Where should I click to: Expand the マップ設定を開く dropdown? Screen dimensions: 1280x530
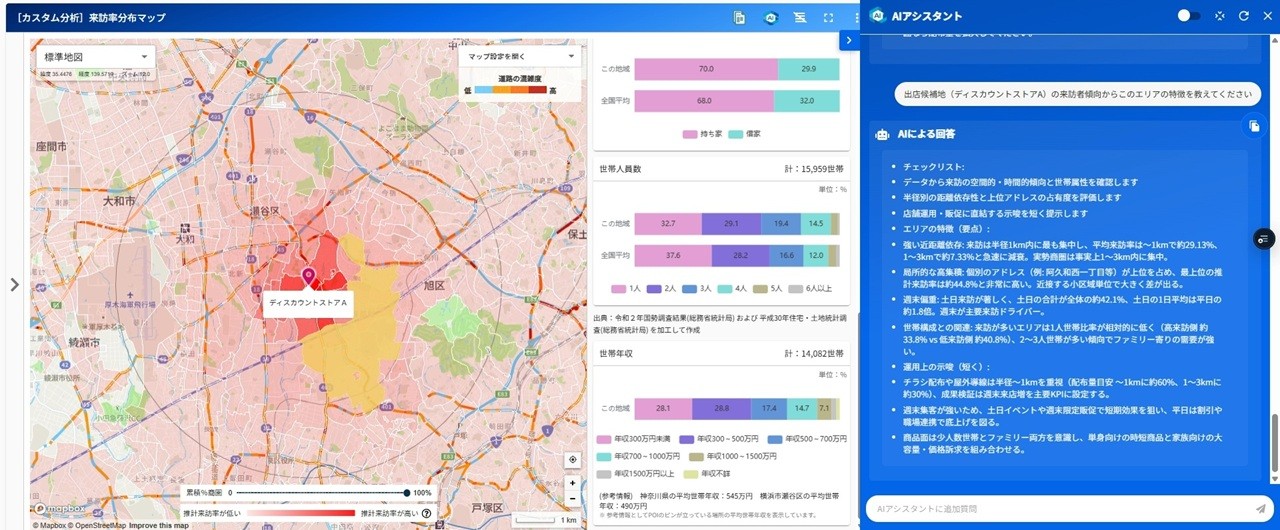tap(520, 57)
